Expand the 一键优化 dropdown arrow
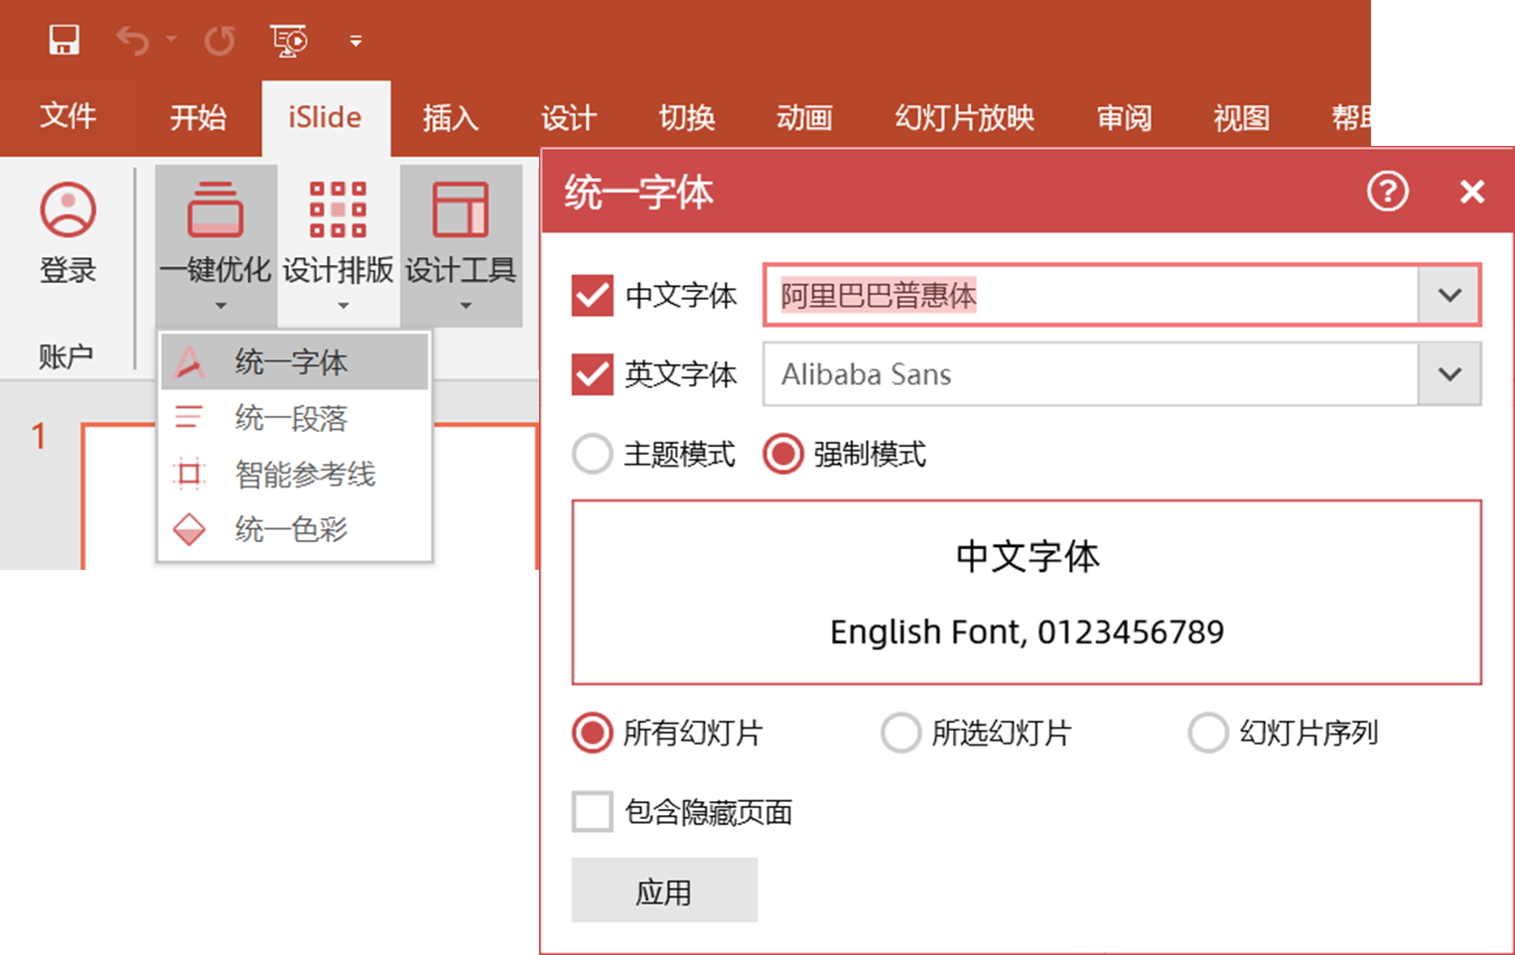This screenshot has width=1515, height=955. point(221,306)
